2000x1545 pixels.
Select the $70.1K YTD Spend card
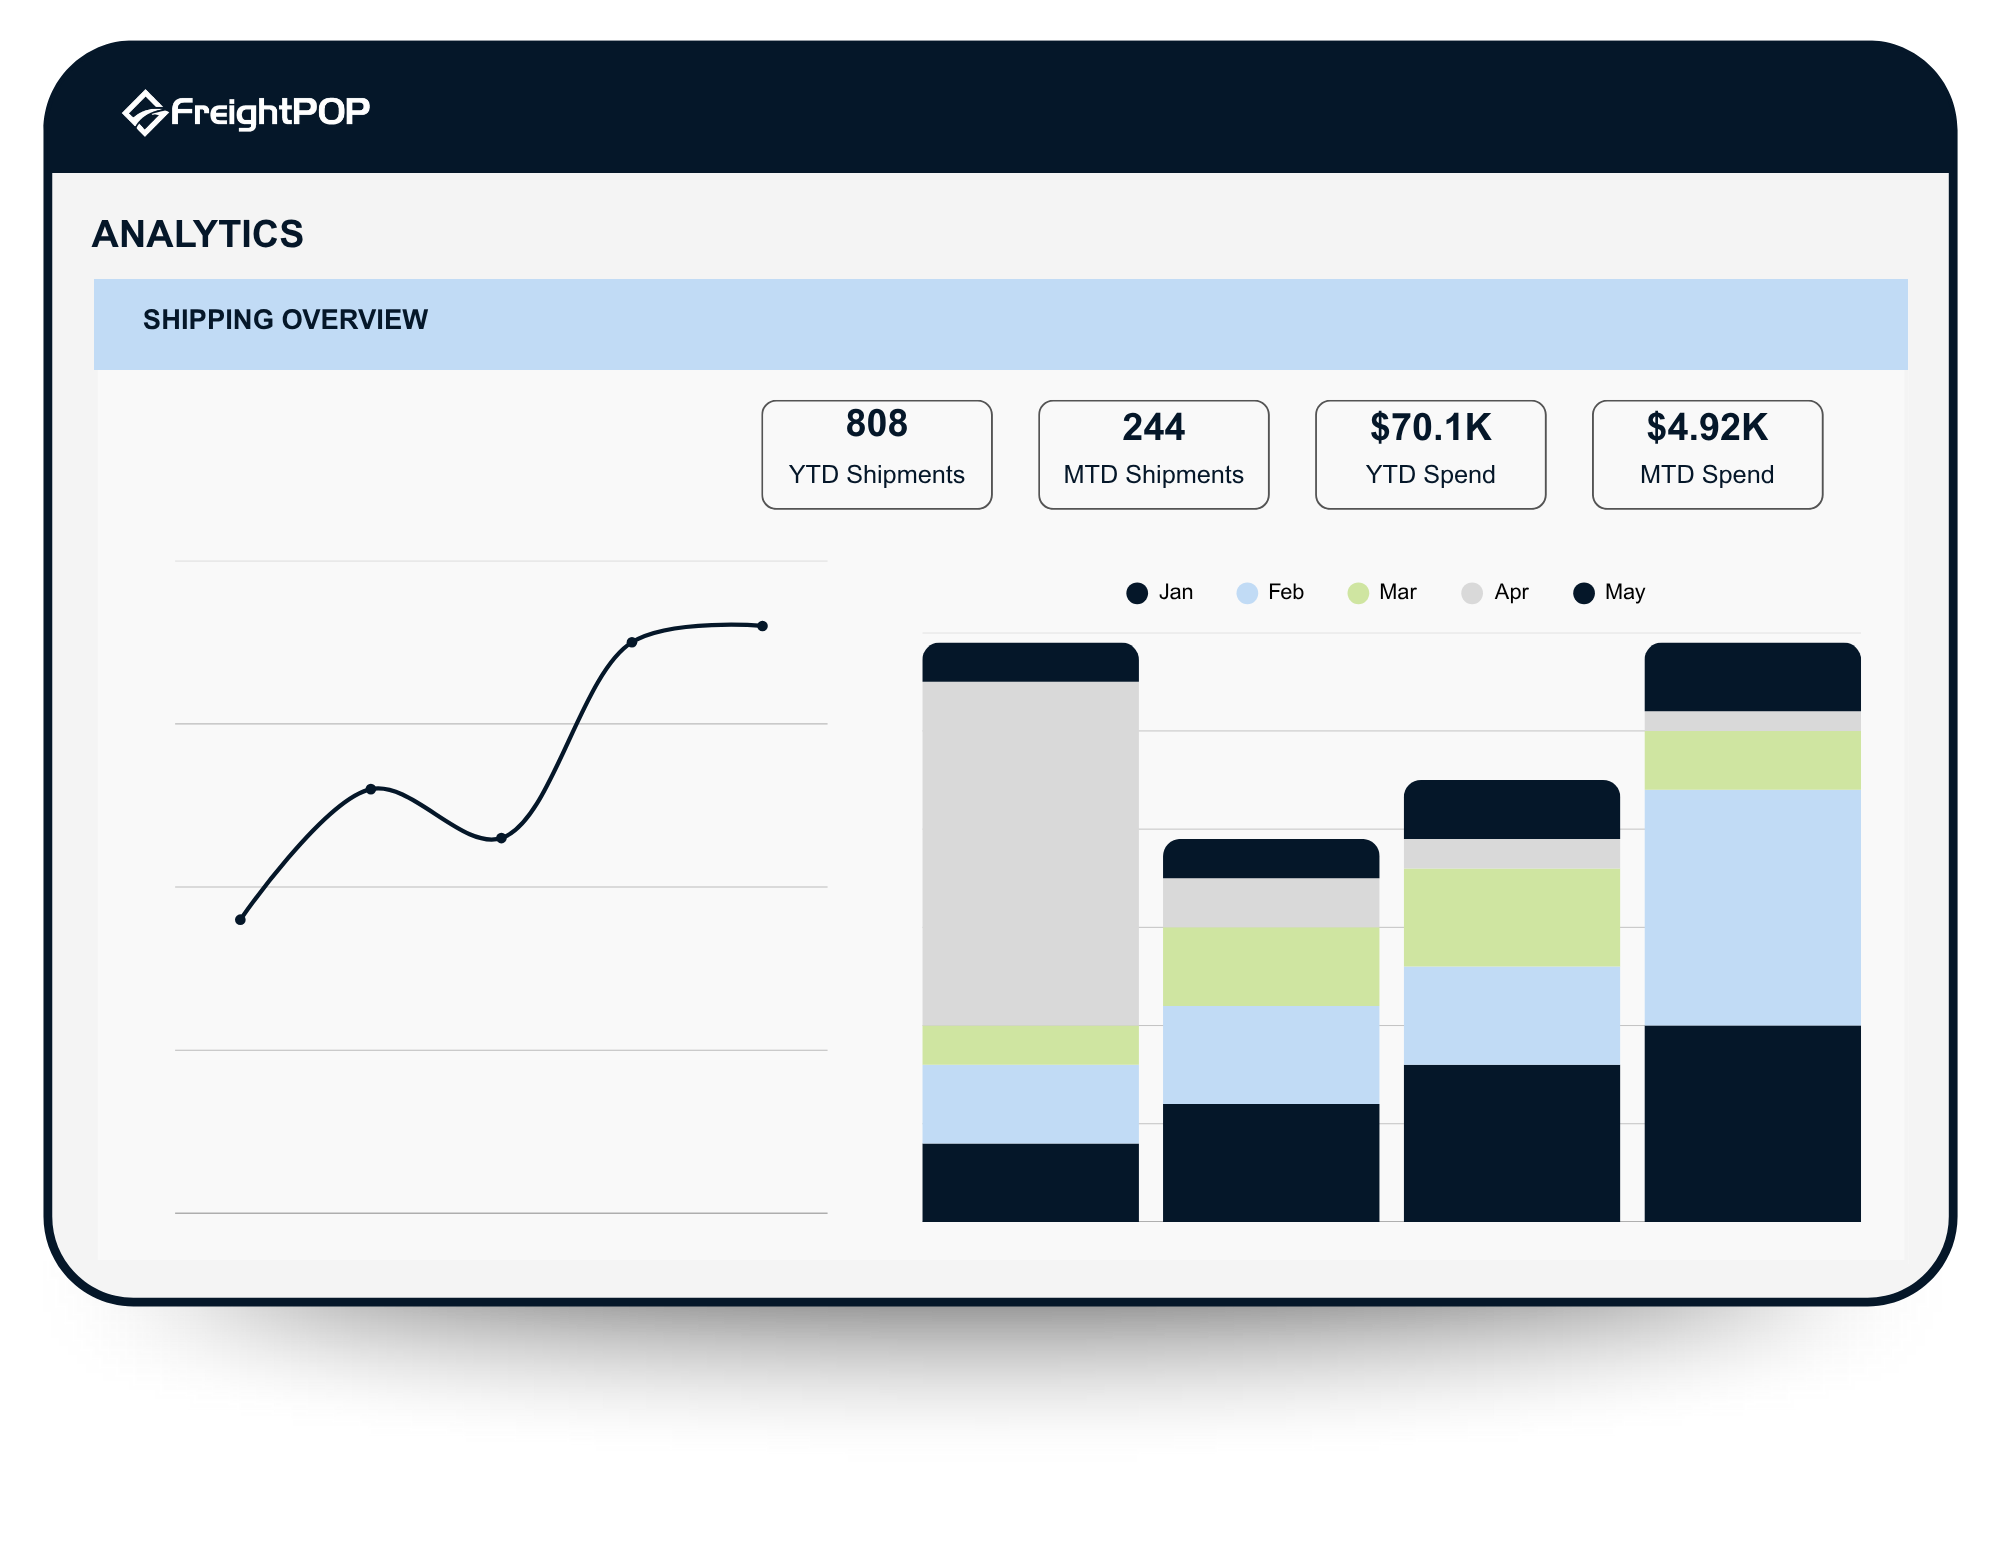[x=1431, y=455]
